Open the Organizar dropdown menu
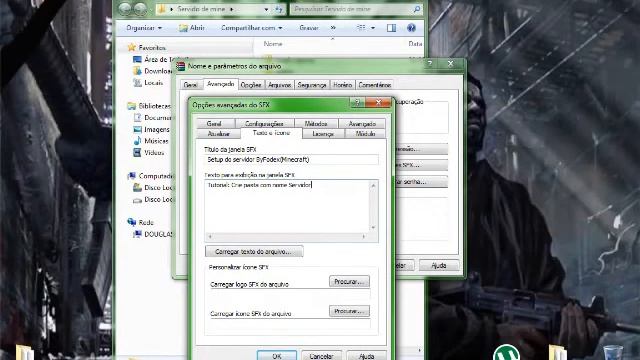Viewport: 640px width, 360px height. pyautogui.click(x=144, y=28)
